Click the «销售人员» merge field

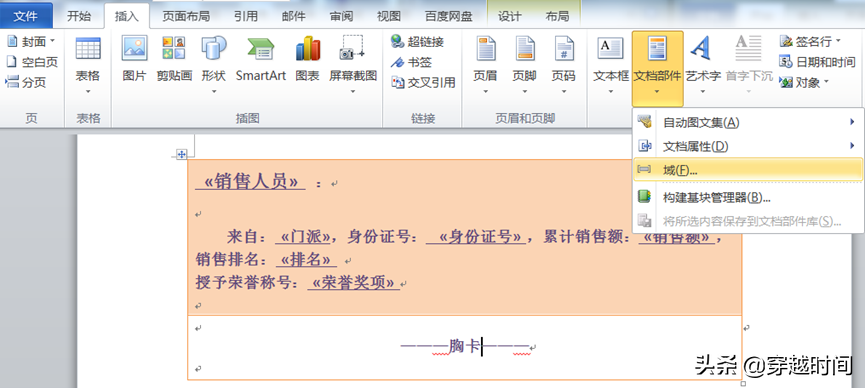point(251,181)
